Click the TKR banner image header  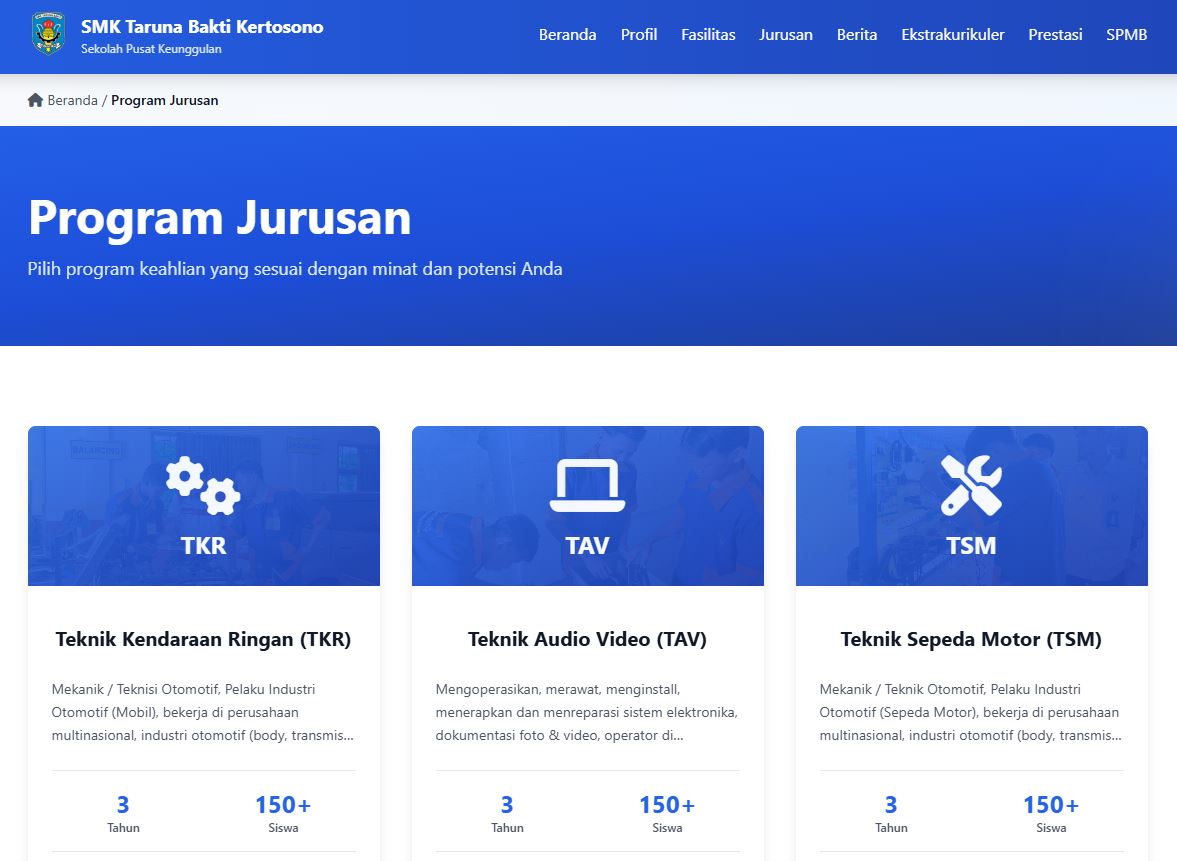point(204,505)
